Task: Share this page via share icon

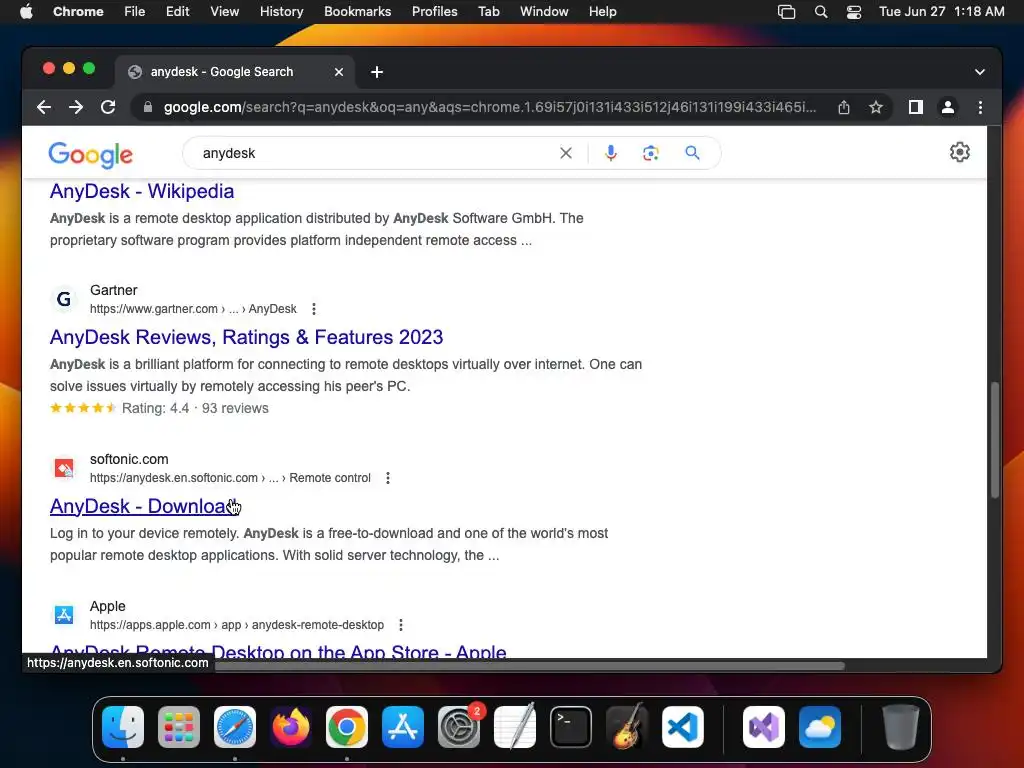Action: 844,107
